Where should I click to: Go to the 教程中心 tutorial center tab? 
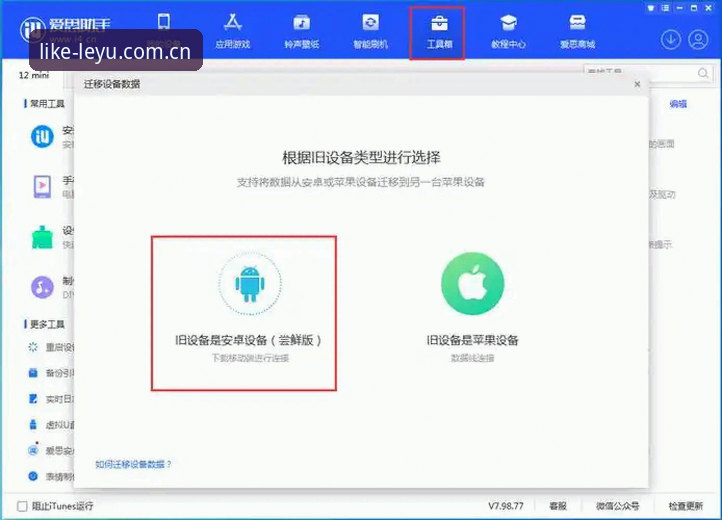pos(508,32)
